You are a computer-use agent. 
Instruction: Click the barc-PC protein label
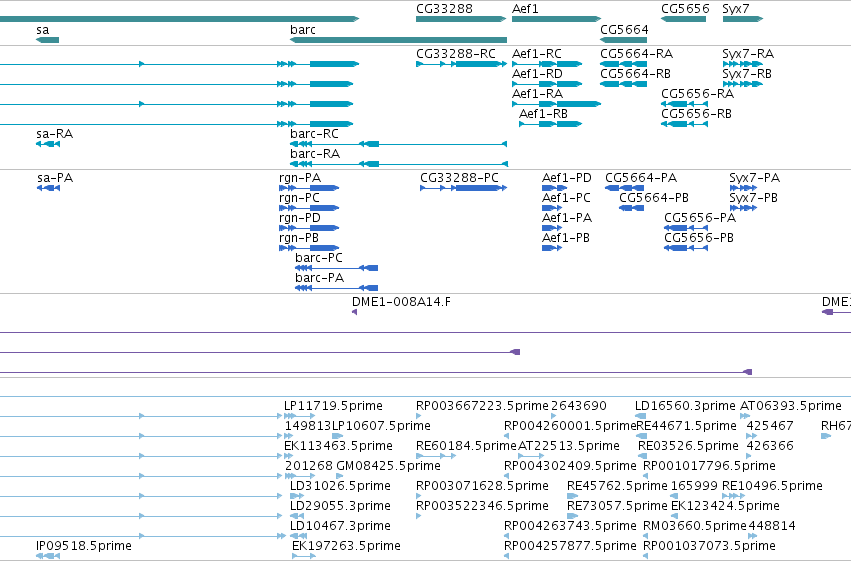tap(319, 258)
